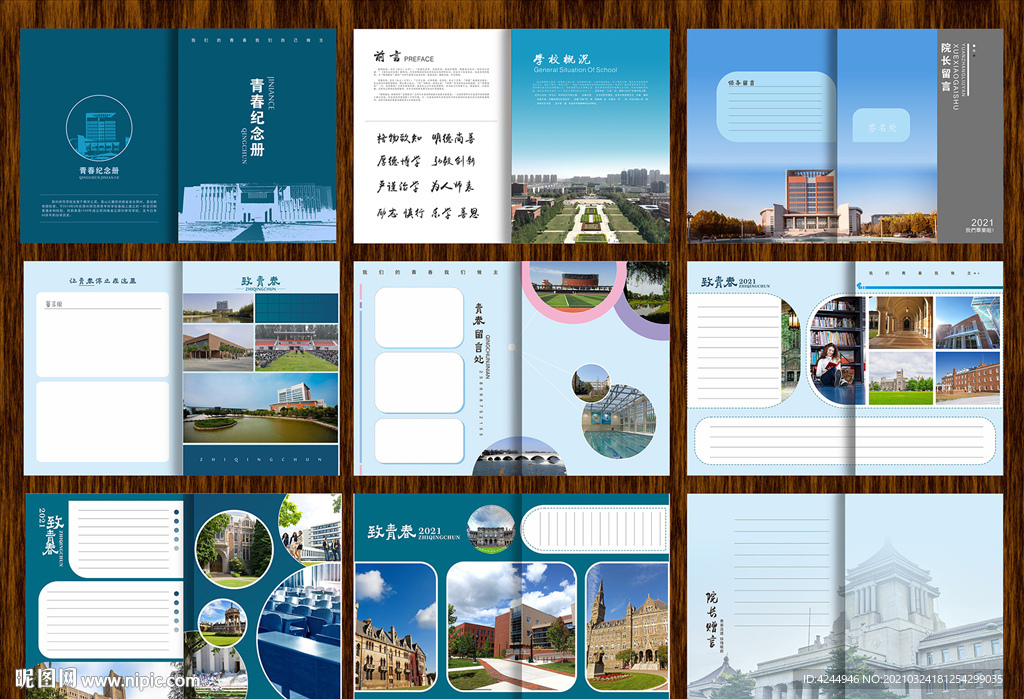The height and width of the screenshot is (699, 1024).
Task: Open the round mansion photo beside ZHIQINGCHUN
Action: click(x=492, y=528)
